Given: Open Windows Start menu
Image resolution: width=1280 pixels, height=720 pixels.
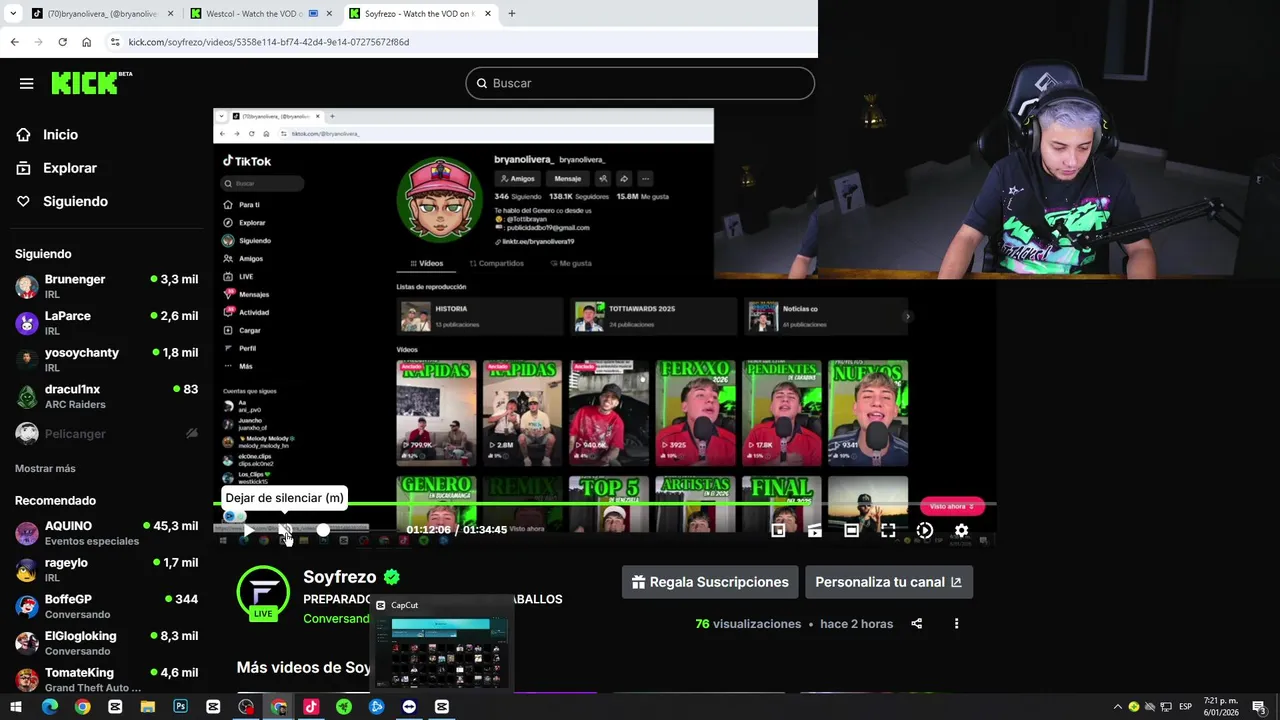Looking at the screenshot, I should point(15,707).
